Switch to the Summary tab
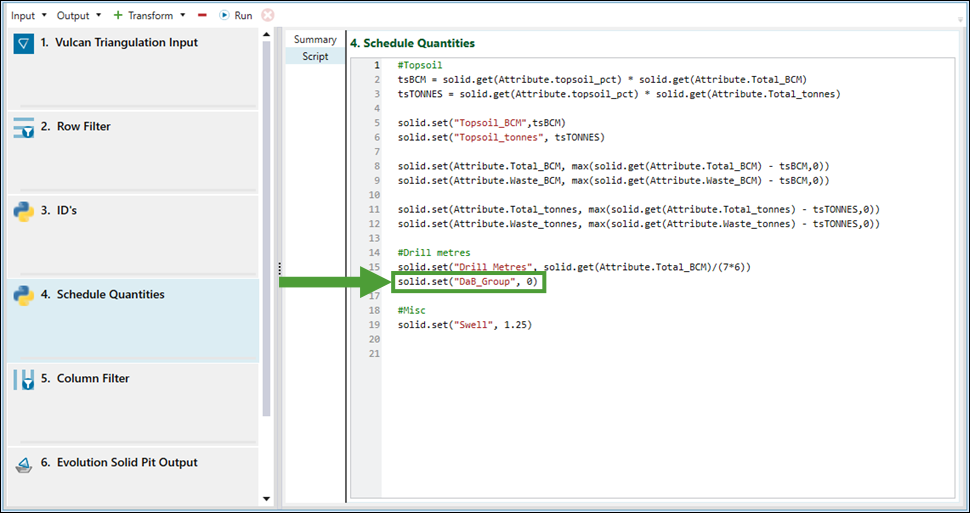 (x=315, y=40)
